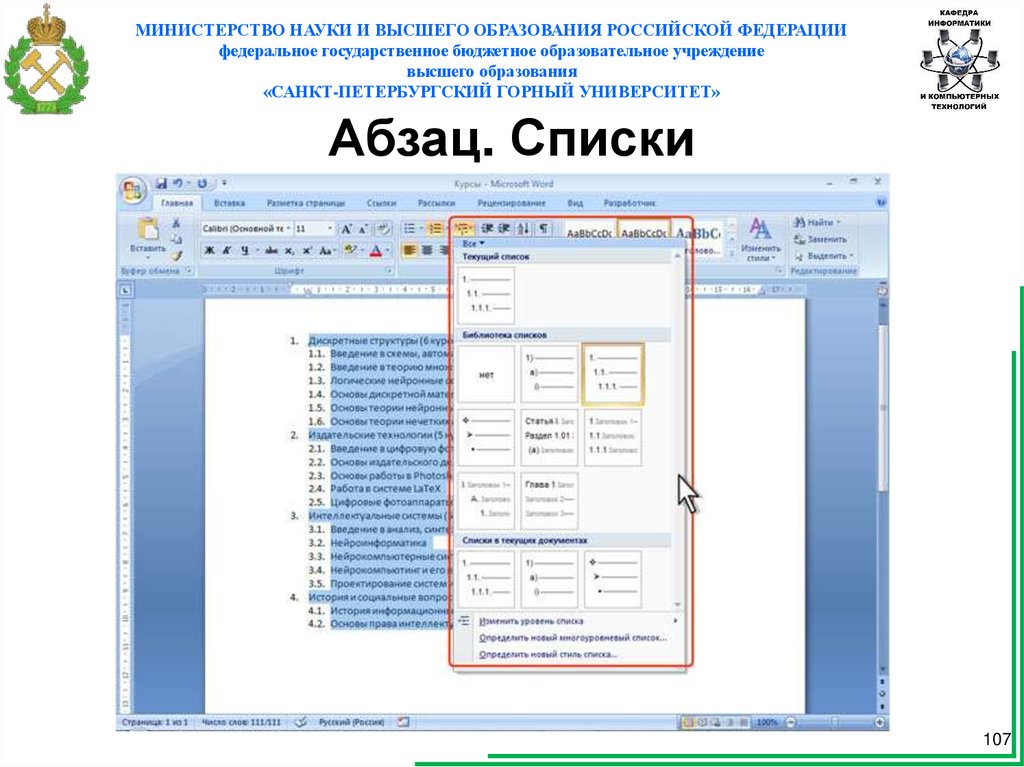
Task: Toggle the ruler corner tab selector
Action: (125, 289)
